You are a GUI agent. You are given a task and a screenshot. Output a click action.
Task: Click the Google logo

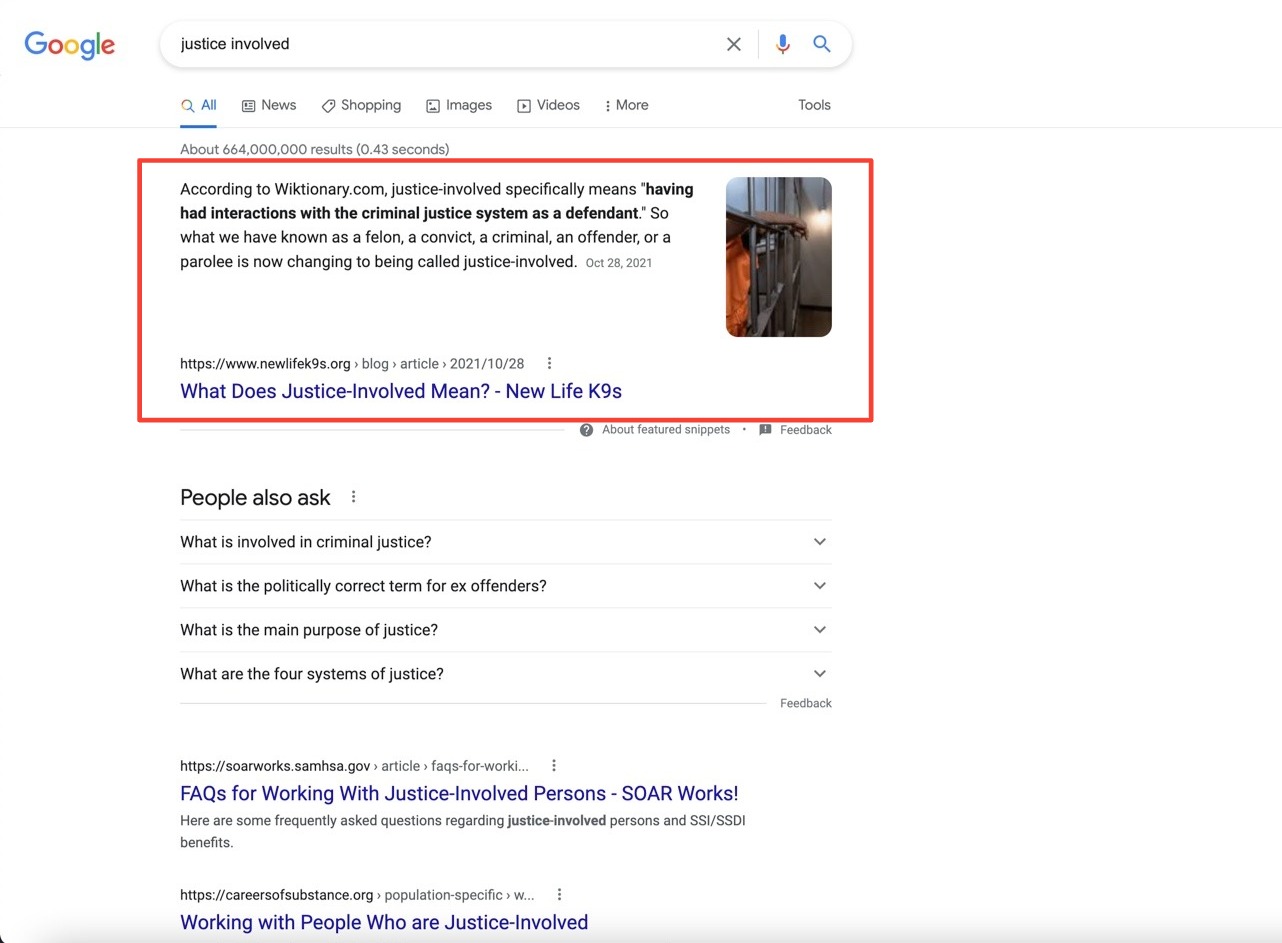(70, 45)
